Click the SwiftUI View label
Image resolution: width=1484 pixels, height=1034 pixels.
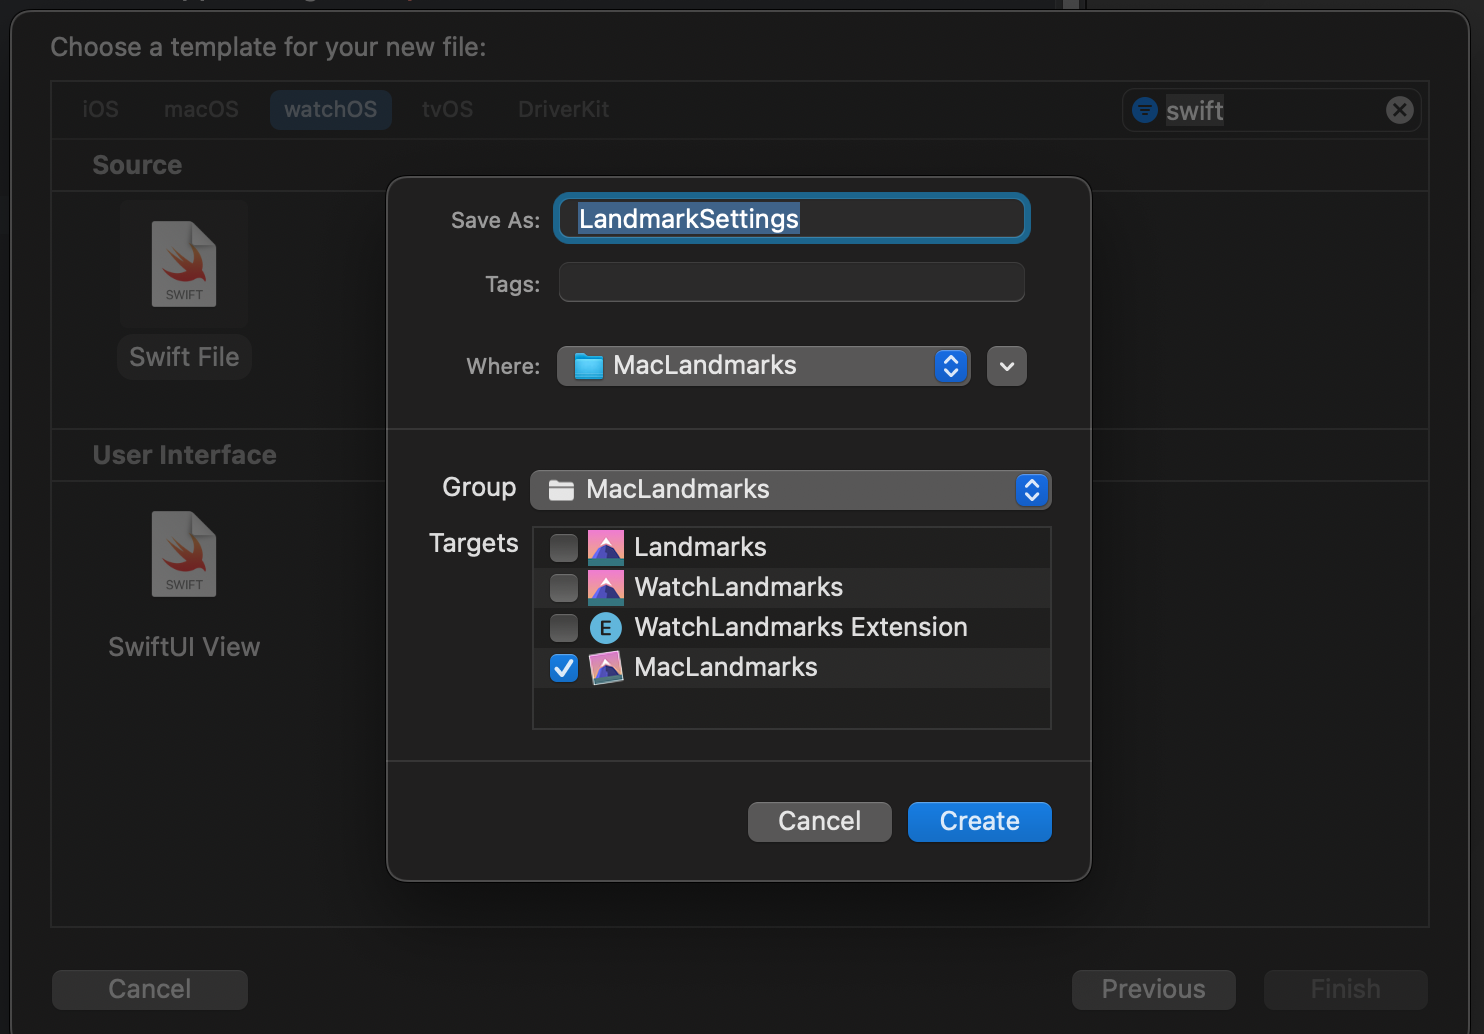click(184, 647)
